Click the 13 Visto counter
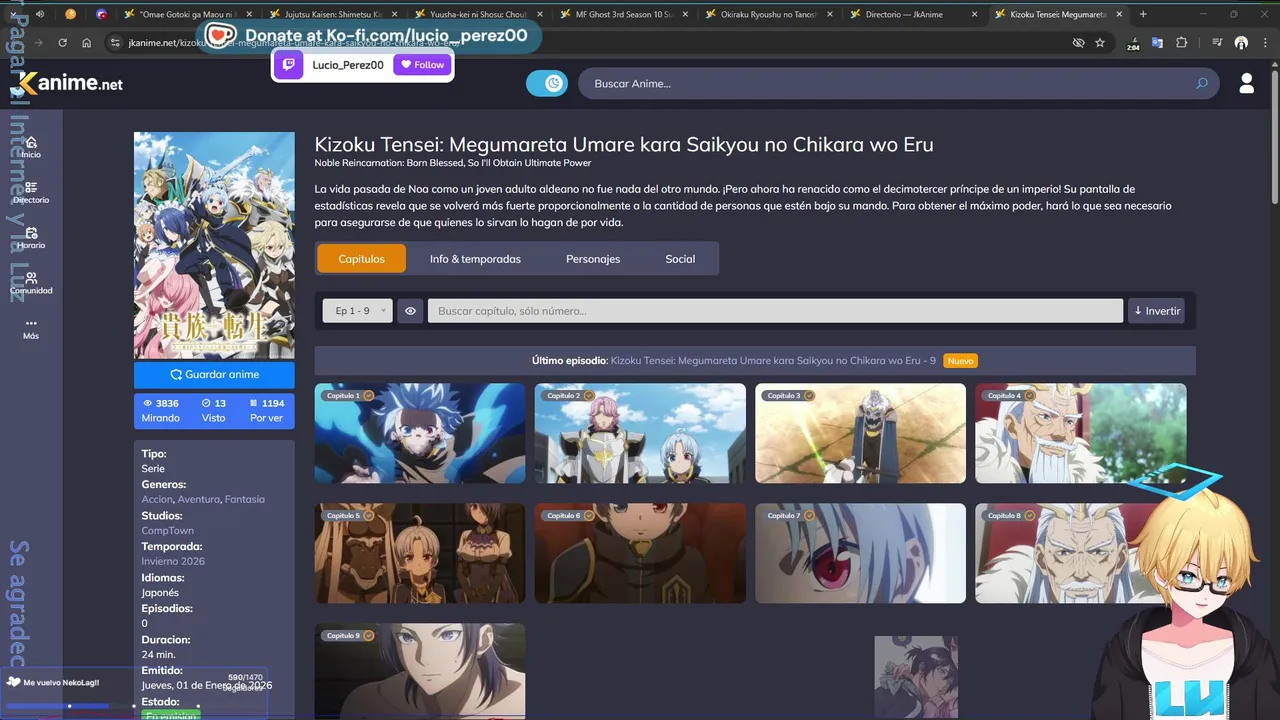This screenshot has height=720, width=1280. (213, 411)
